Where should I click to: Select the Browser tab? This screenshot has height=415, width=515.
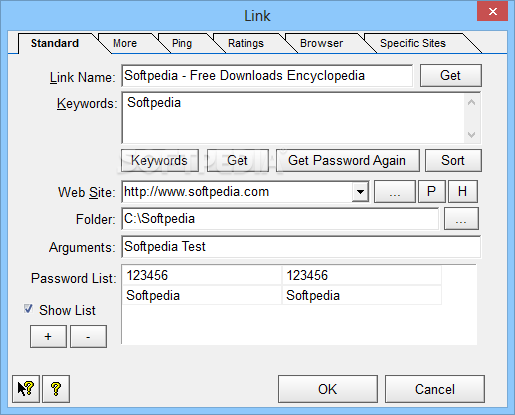point(321,43)
